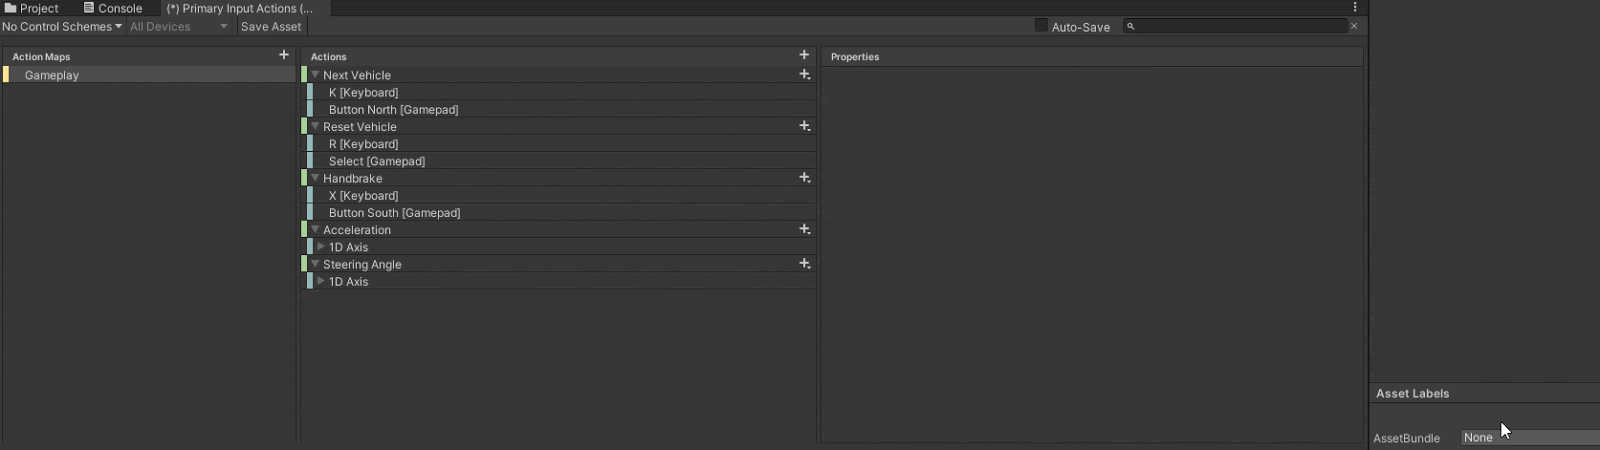Viewport: 1600px width, 450px height.
Task: Click the actions search input field
Action: (x=1240, y=27)
